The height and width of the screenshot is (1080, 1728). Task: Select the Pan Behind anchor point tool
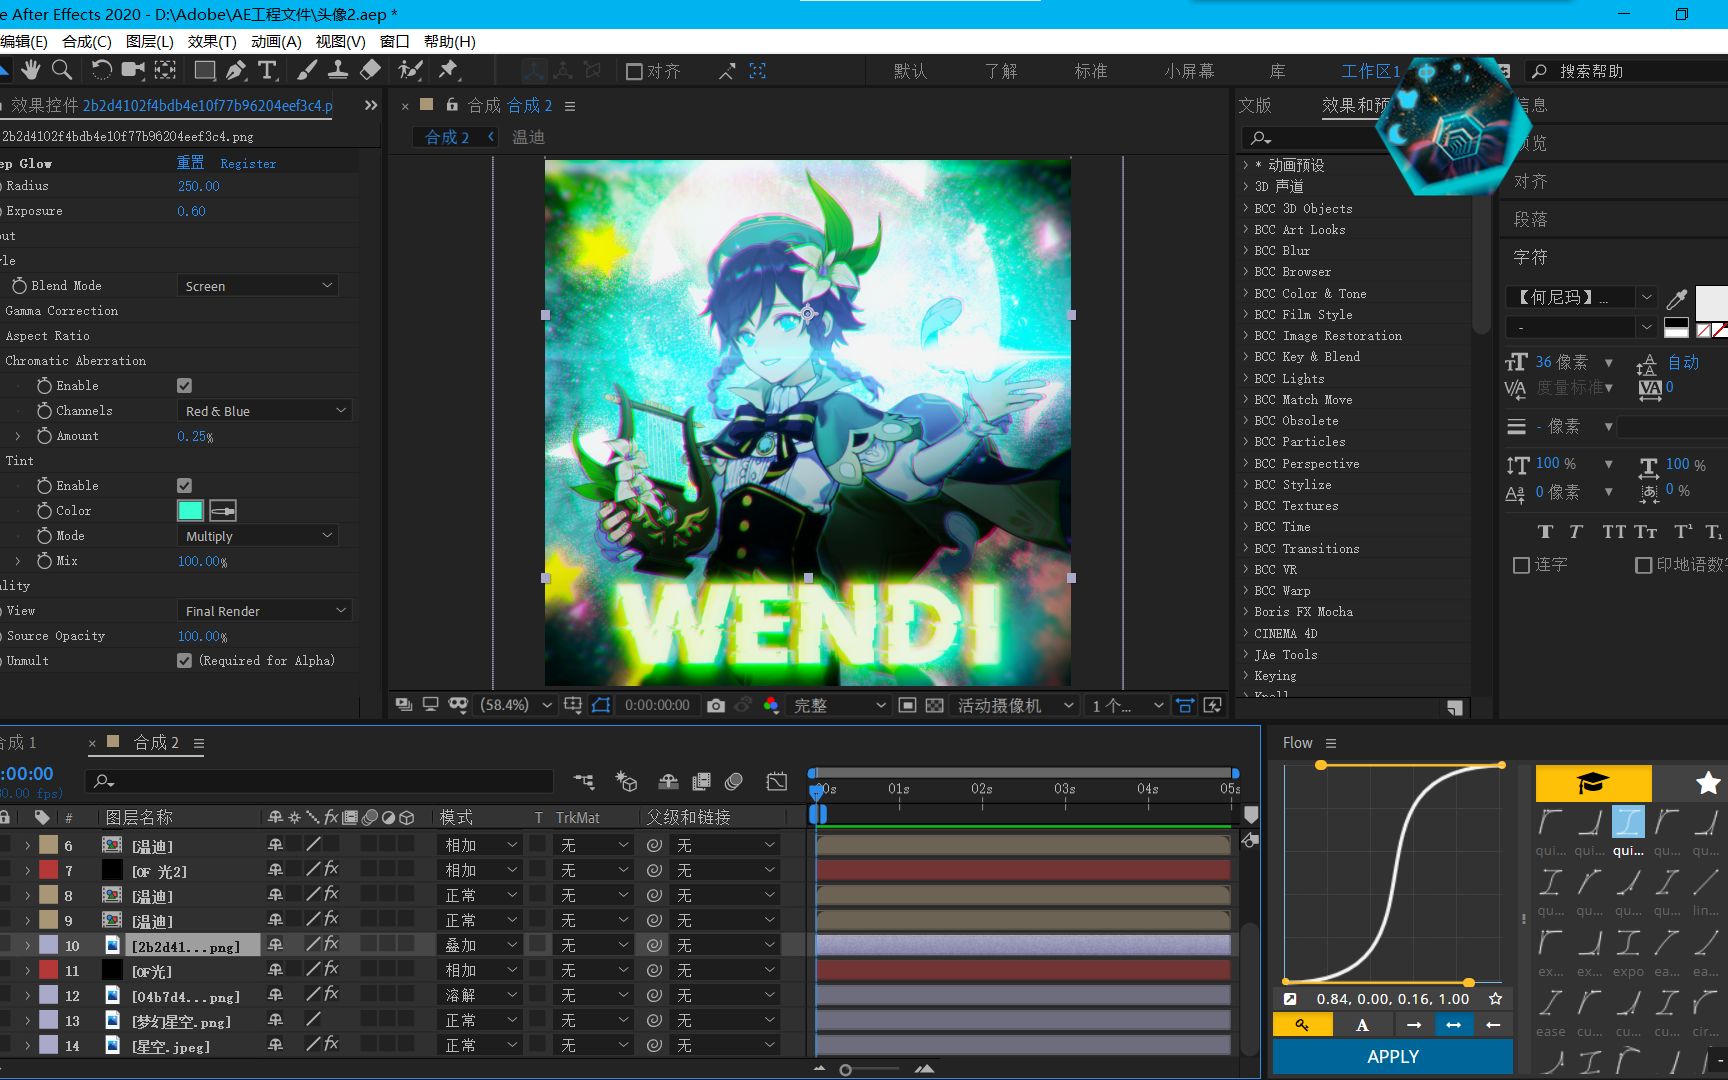(165, 70)
